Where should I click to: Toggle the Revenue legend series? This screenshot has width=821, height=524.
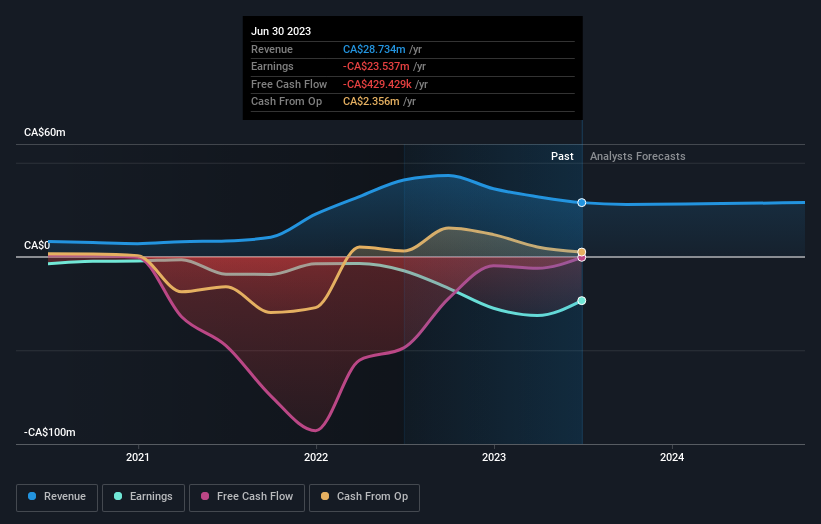[57, 497]
